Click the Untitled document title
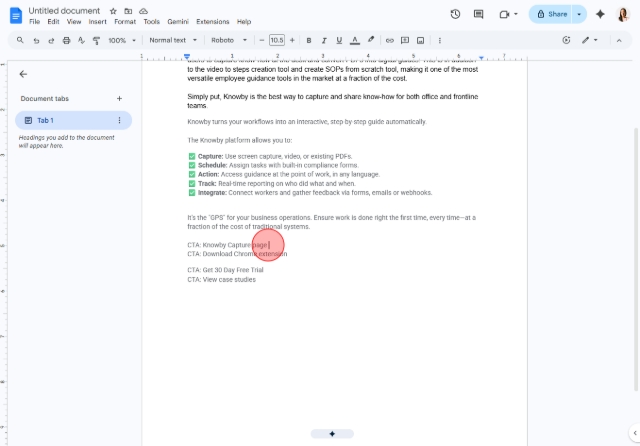The image size is (640, 446). (64, 11)
